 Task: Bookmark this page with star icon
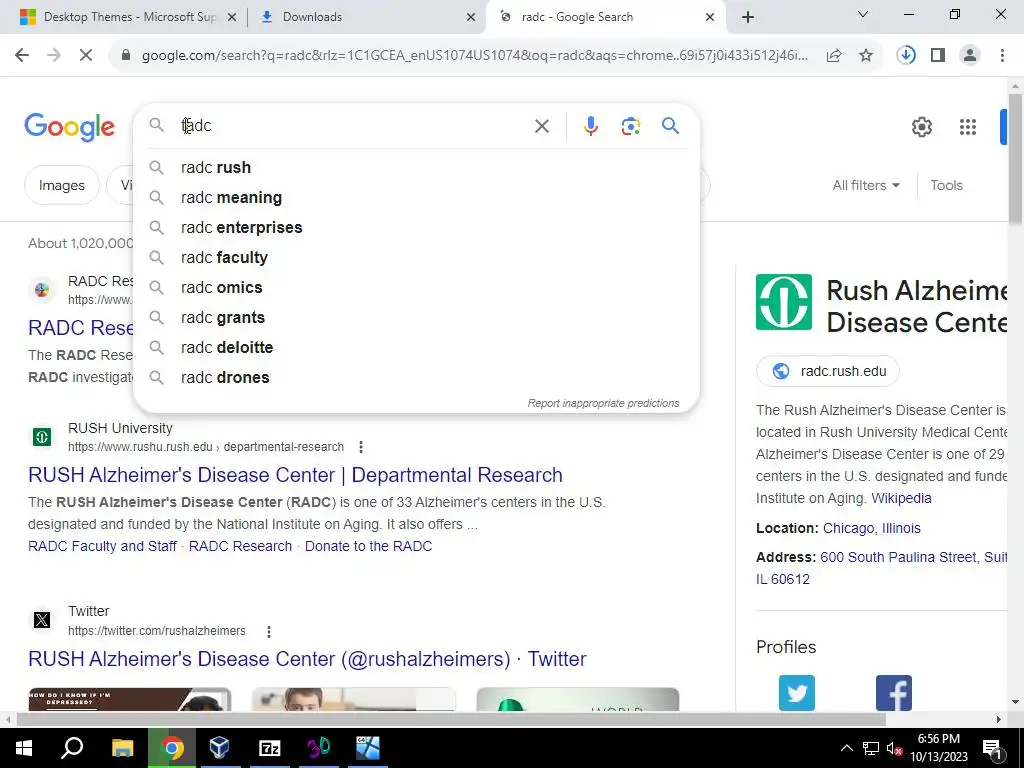tap(866, 56)
